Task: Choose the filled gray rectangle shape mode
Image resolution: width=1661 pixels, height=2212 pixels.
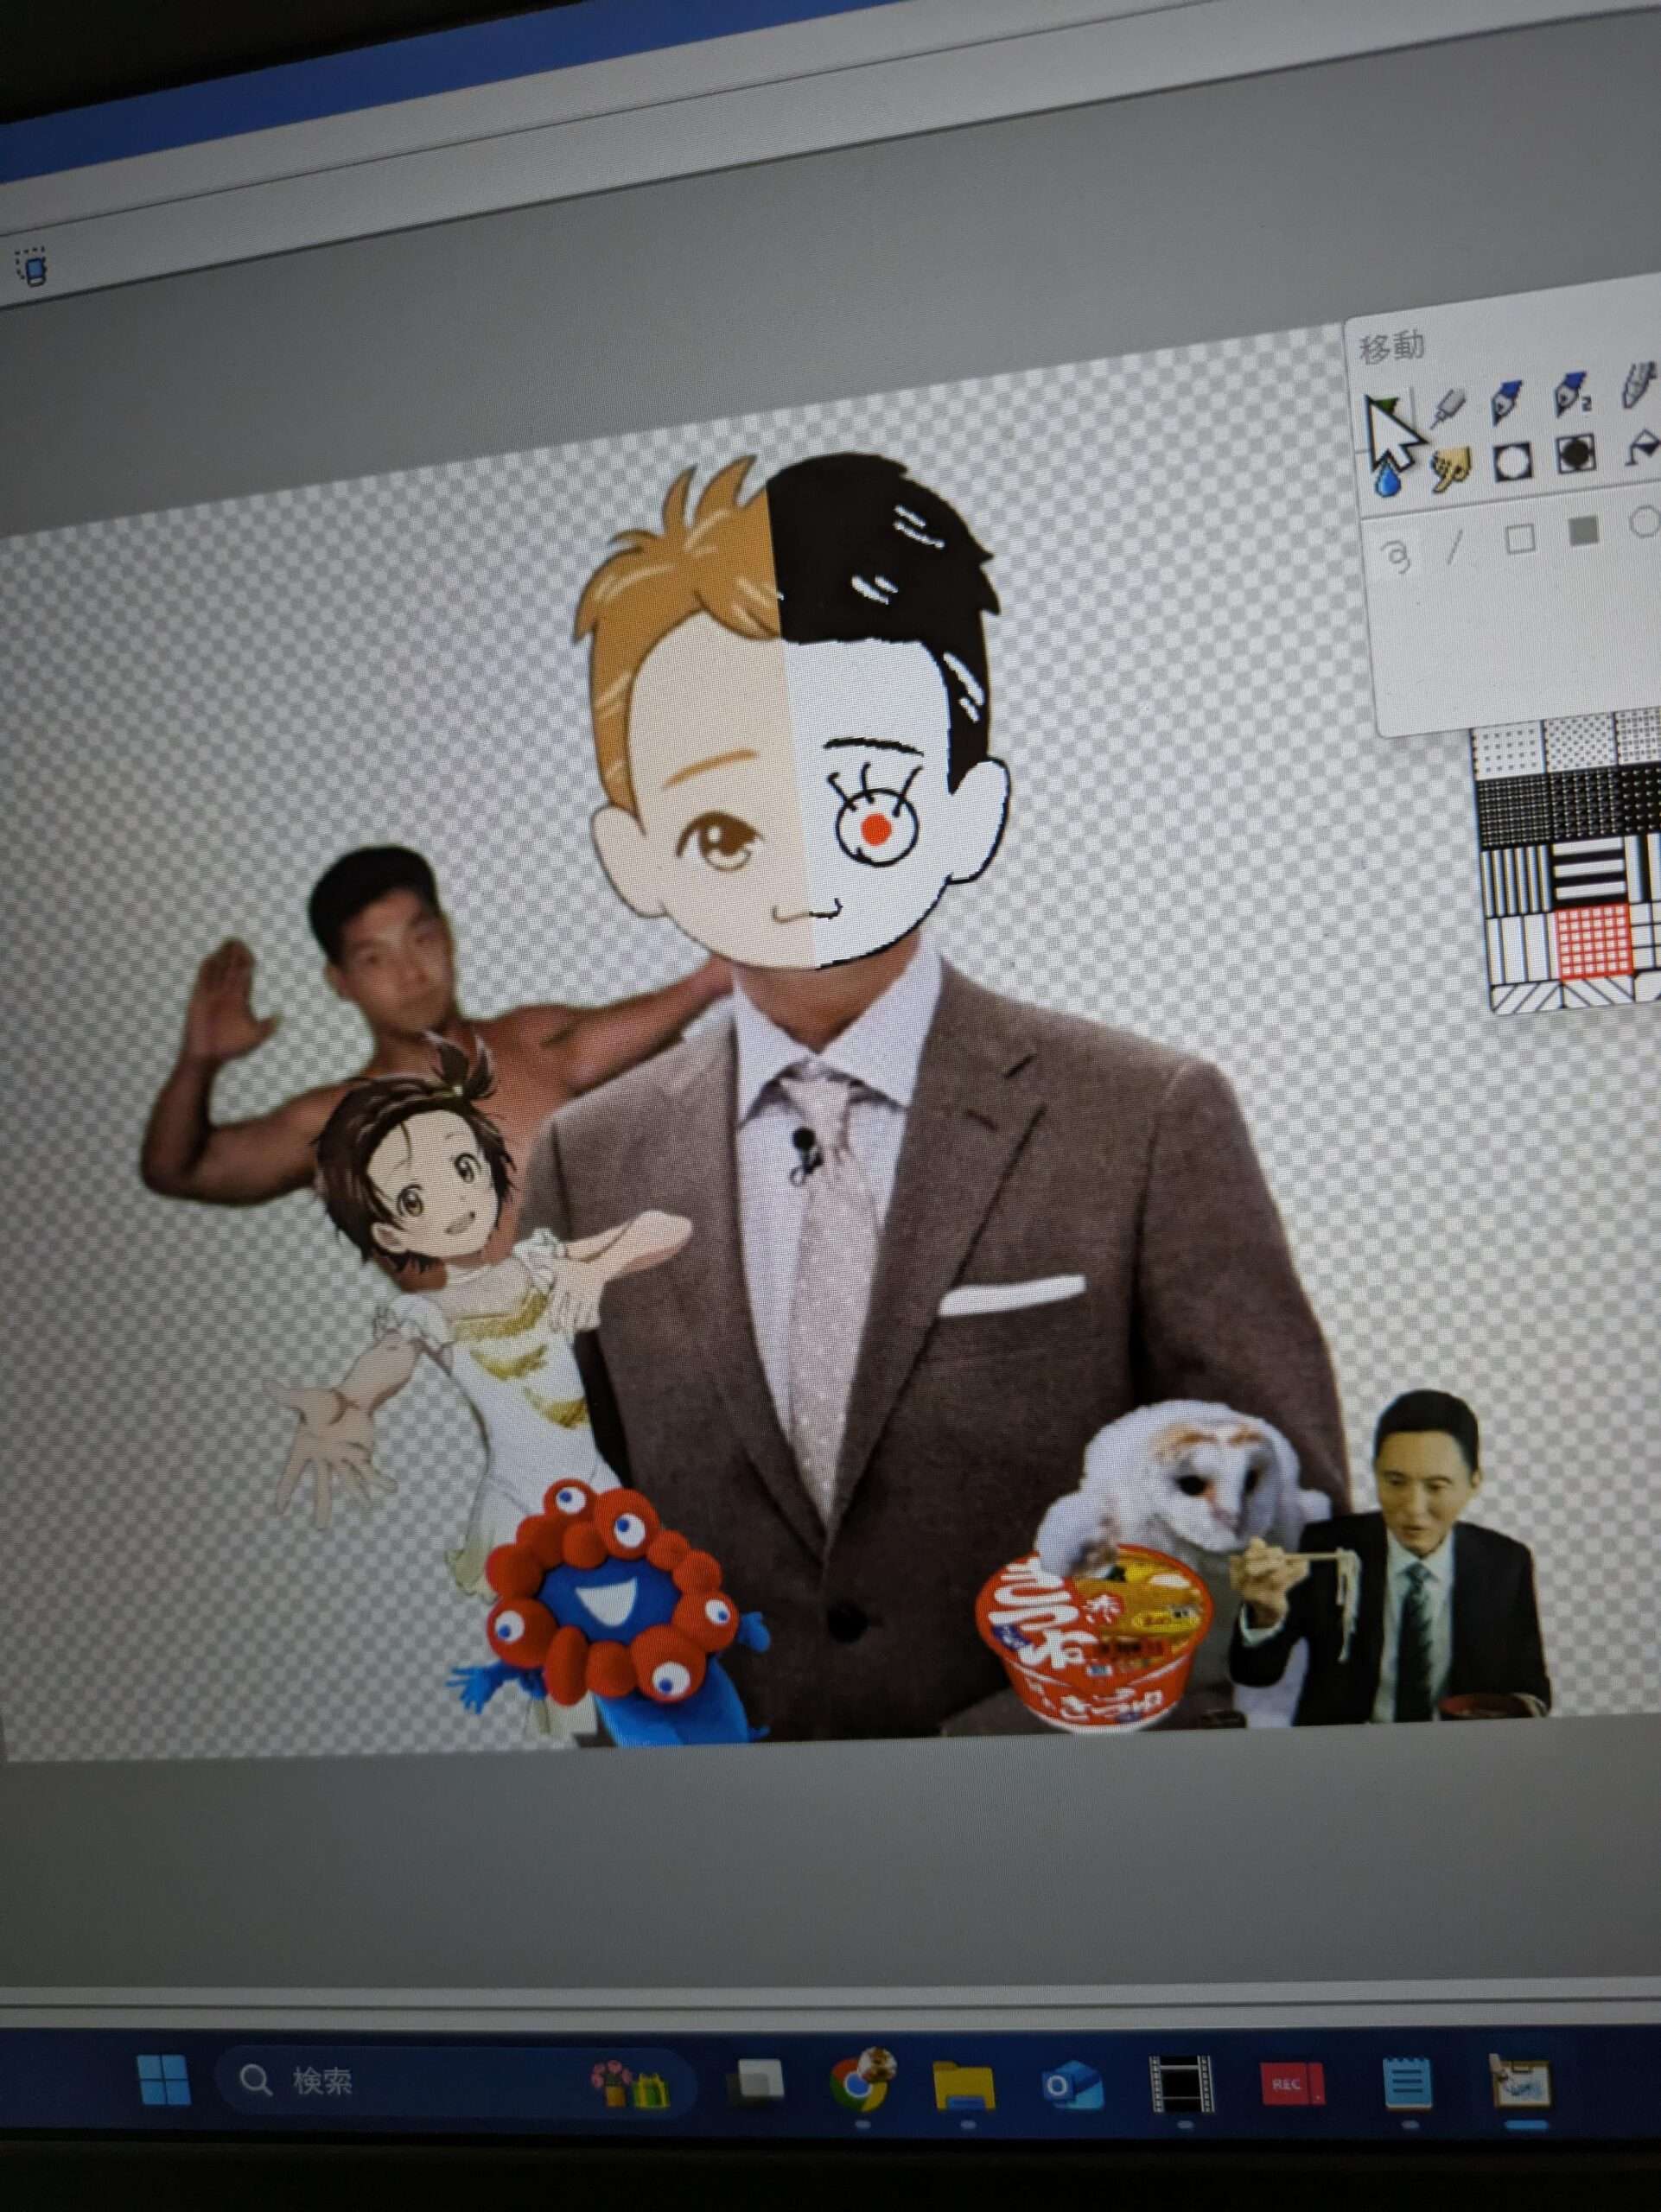Action: click(x=1583, y=532)
